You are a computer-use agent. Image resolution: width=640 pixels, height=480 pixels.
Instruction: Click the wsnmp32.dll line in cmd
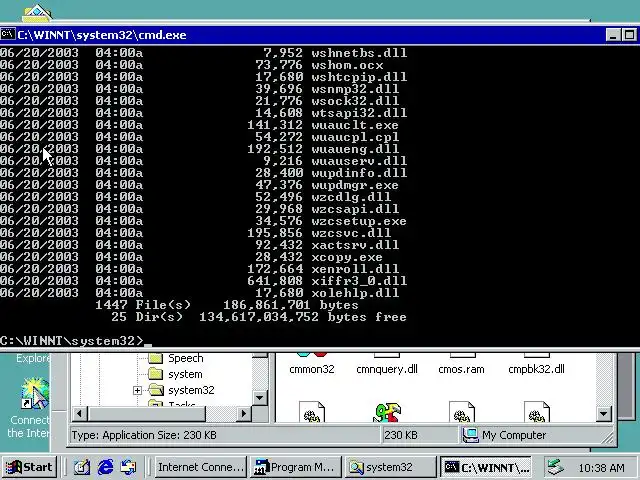[200, 89]
